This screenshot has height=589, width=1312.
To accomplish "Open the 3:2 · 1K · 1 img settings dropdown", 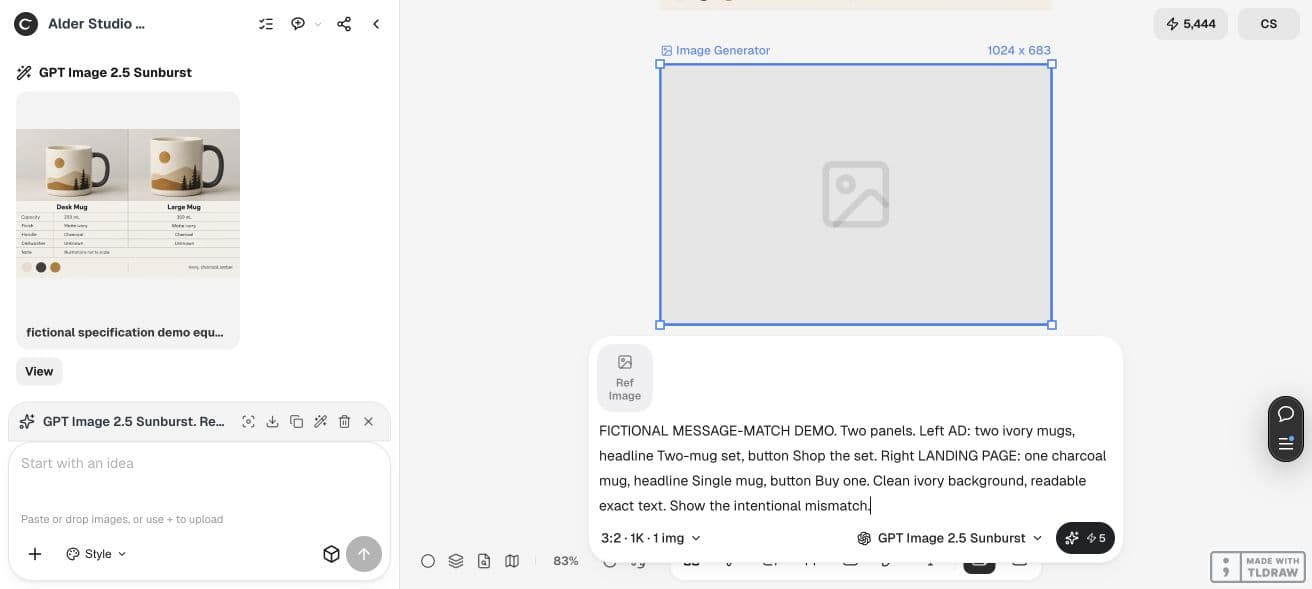I will 651,538.
